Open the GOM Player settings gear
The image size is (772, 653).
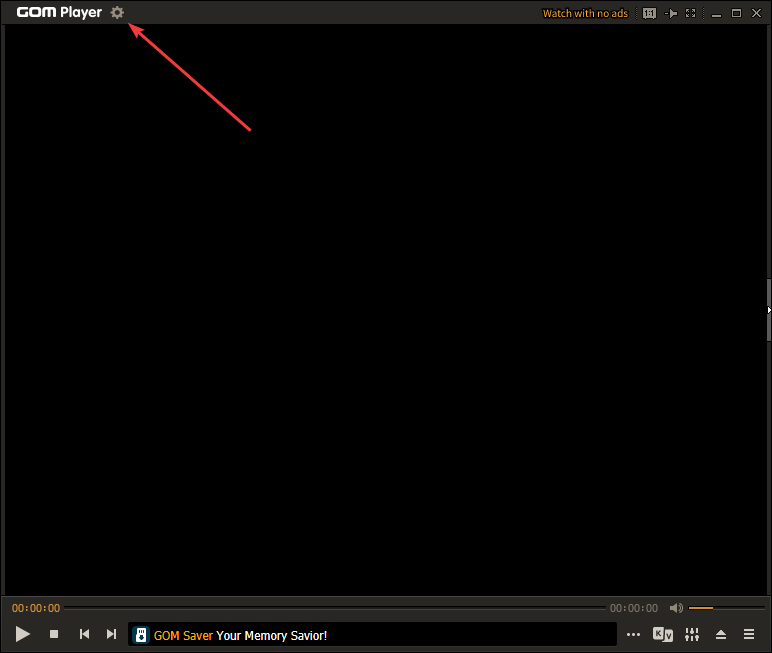[x=117, y=12]
